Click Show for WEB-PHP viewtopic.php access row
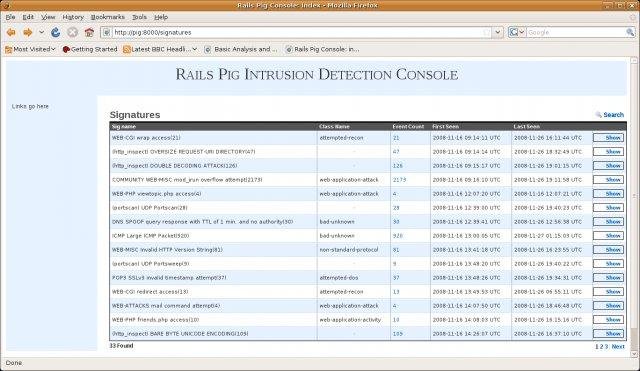The height and width of the screenshot is (371, 640). 608,193
